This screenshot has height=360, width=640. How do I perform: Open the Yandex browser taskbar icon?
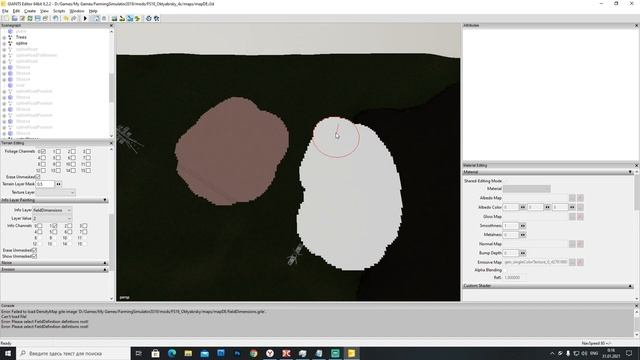(x=270, y=353)
